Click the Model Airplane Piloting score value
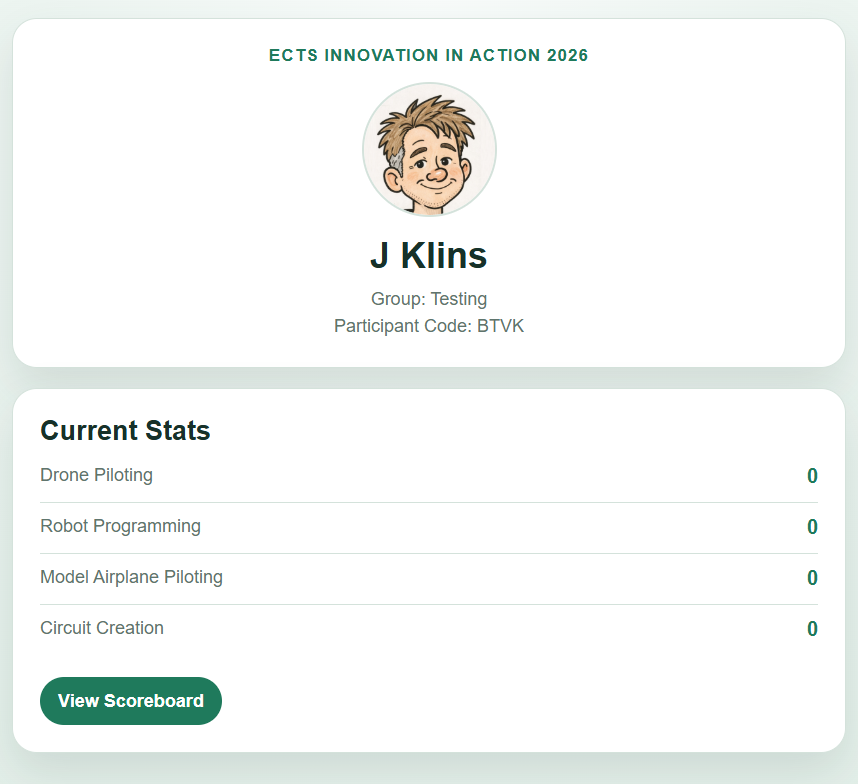Viewport: 858px width, 784px height. (813, 578)
